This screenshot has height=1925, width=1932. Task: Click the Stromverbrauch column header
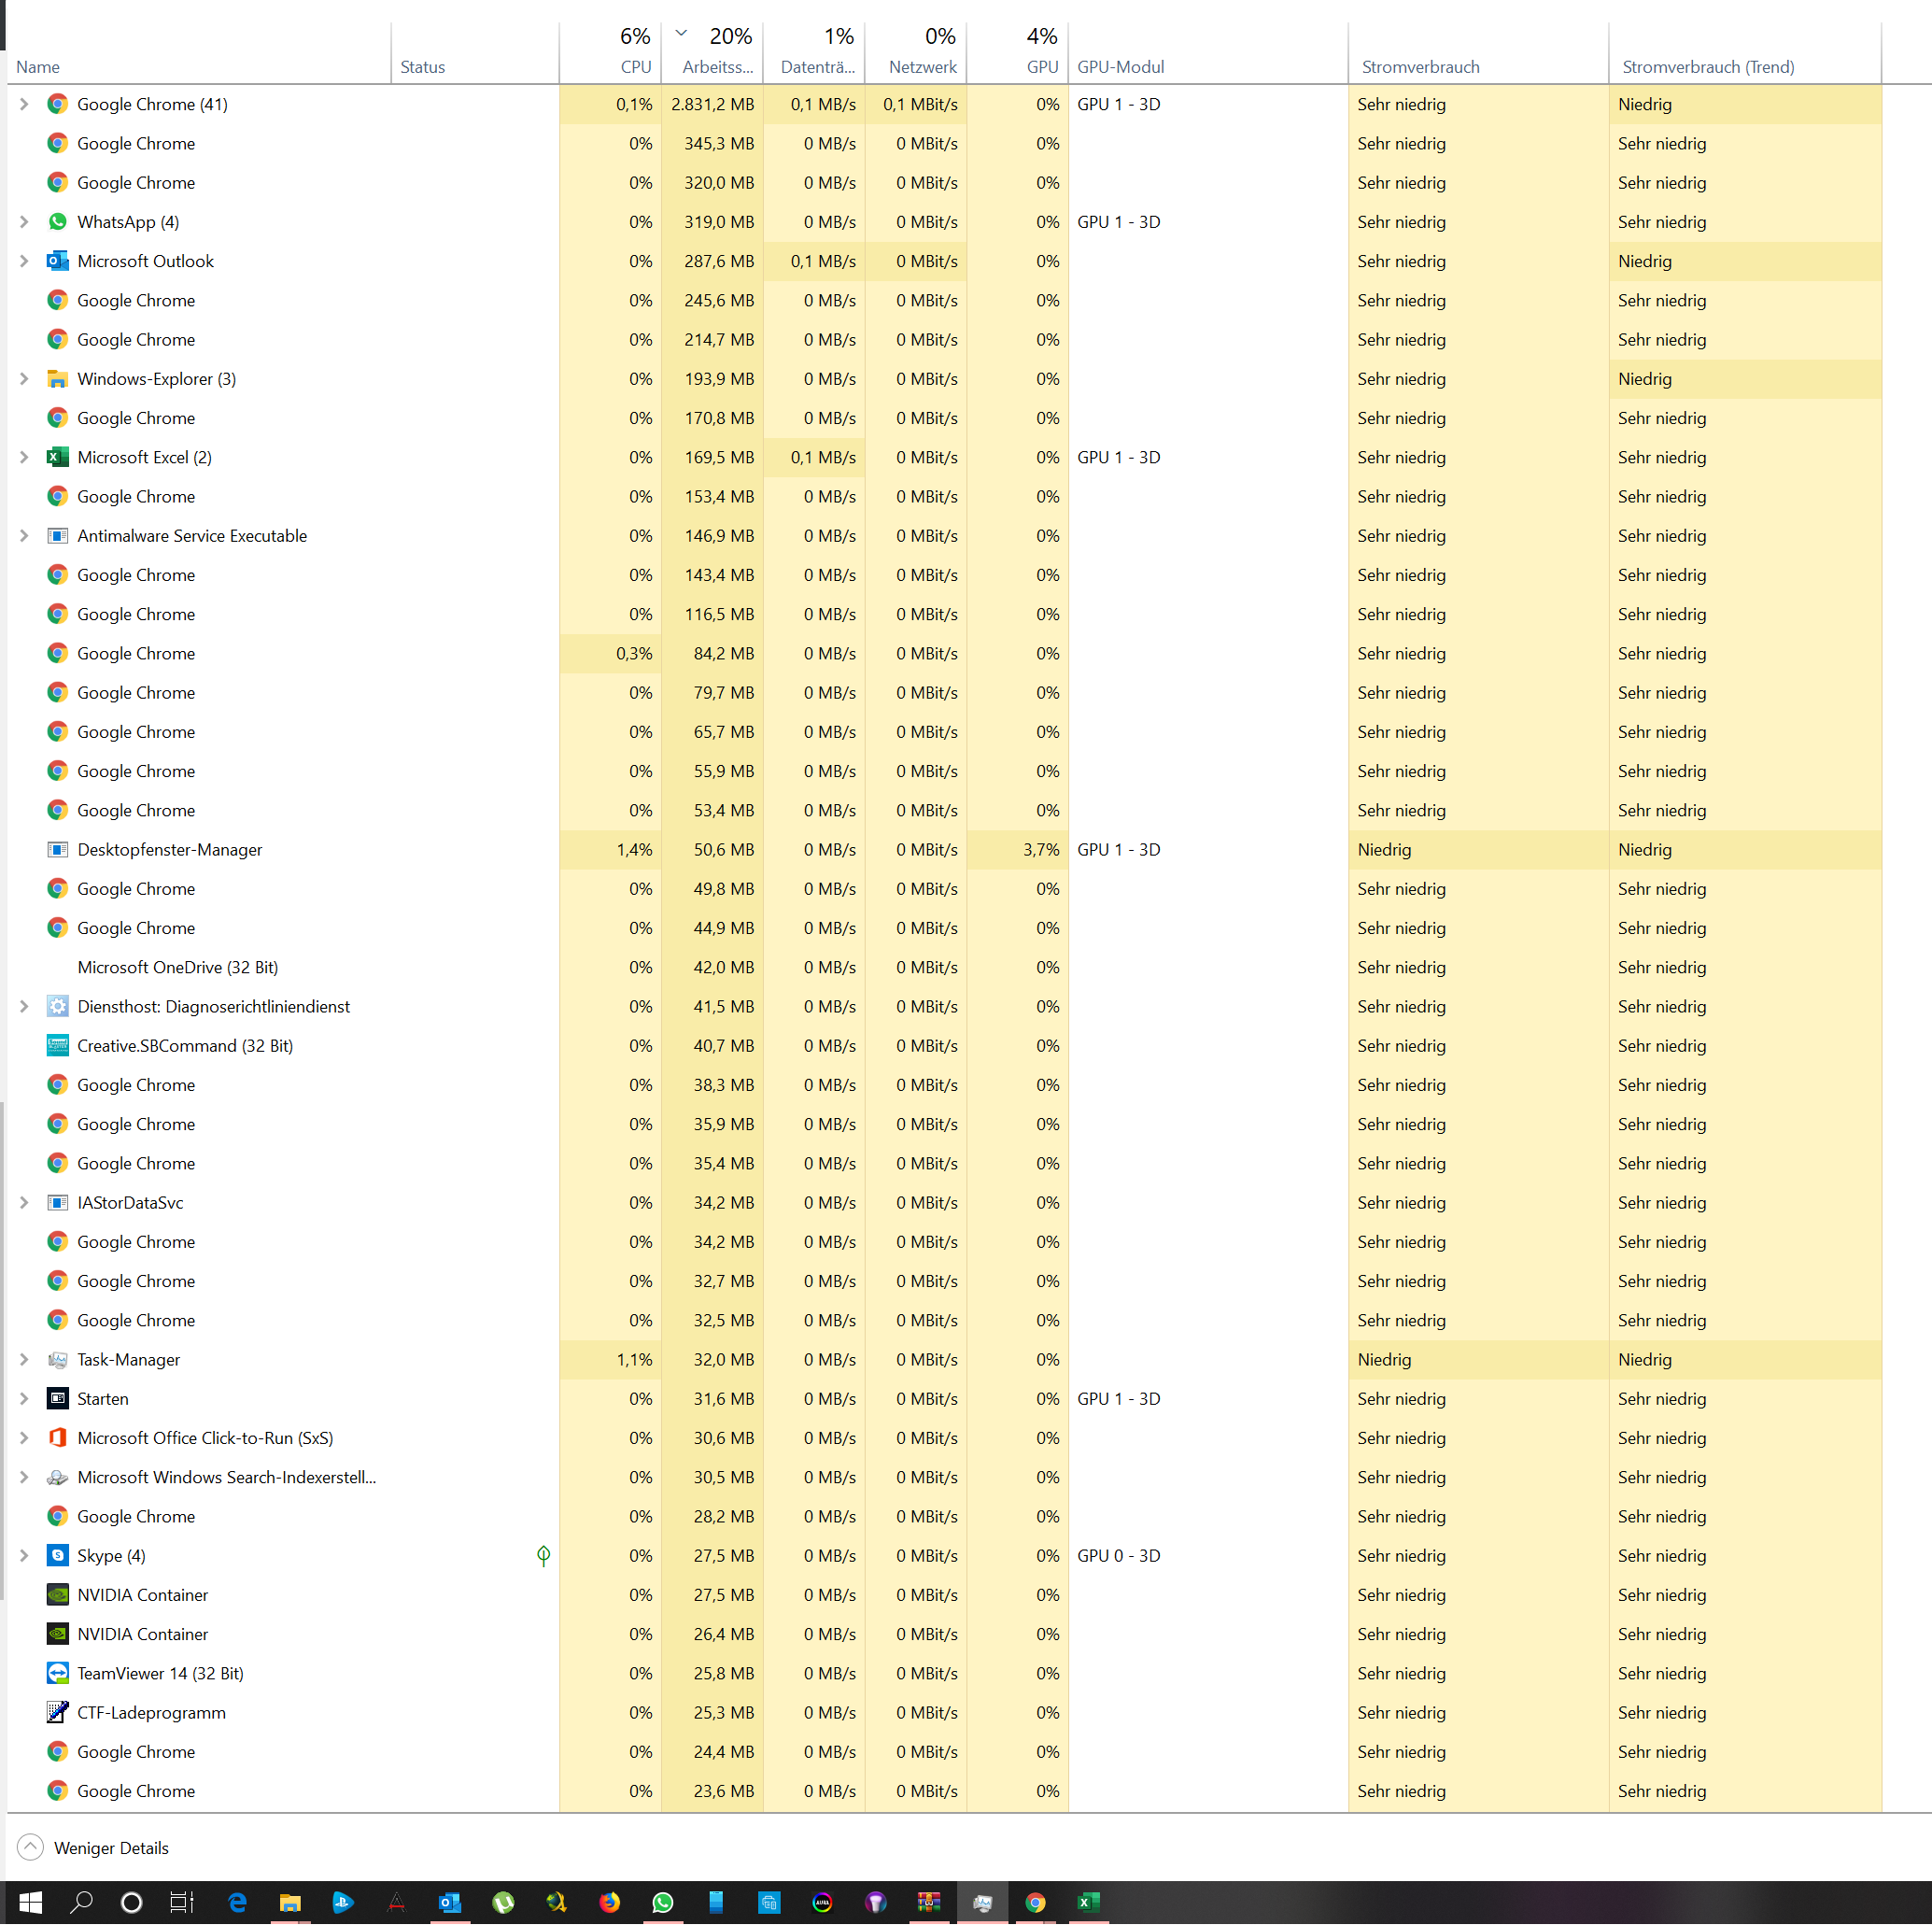pyautogui.click(x=1478, y=52)
